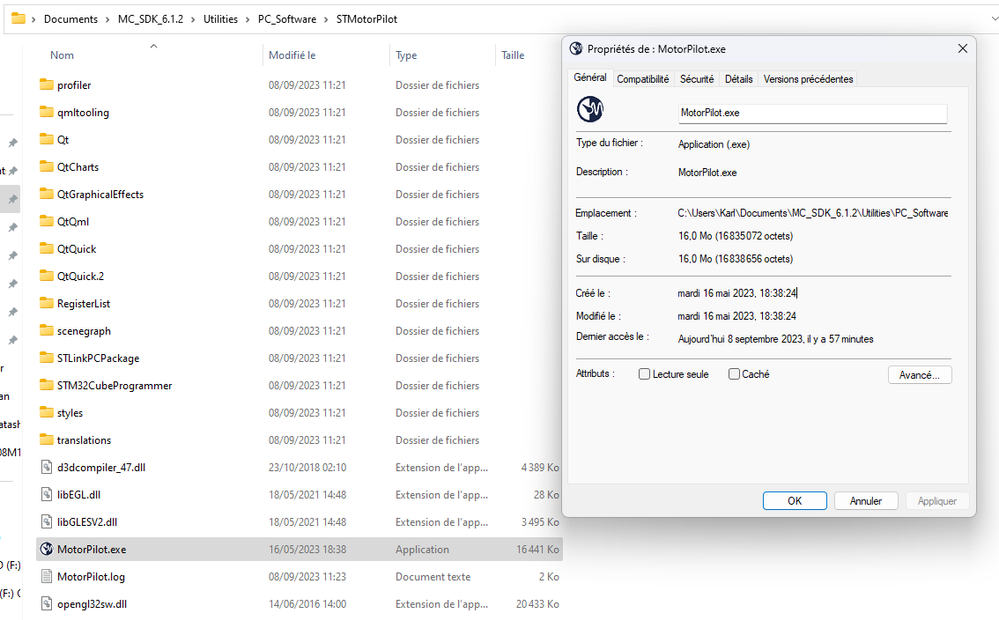Click the location path C:\Users\Karl text
Screen dimensions: 999x620
click(x=812, y=213)
